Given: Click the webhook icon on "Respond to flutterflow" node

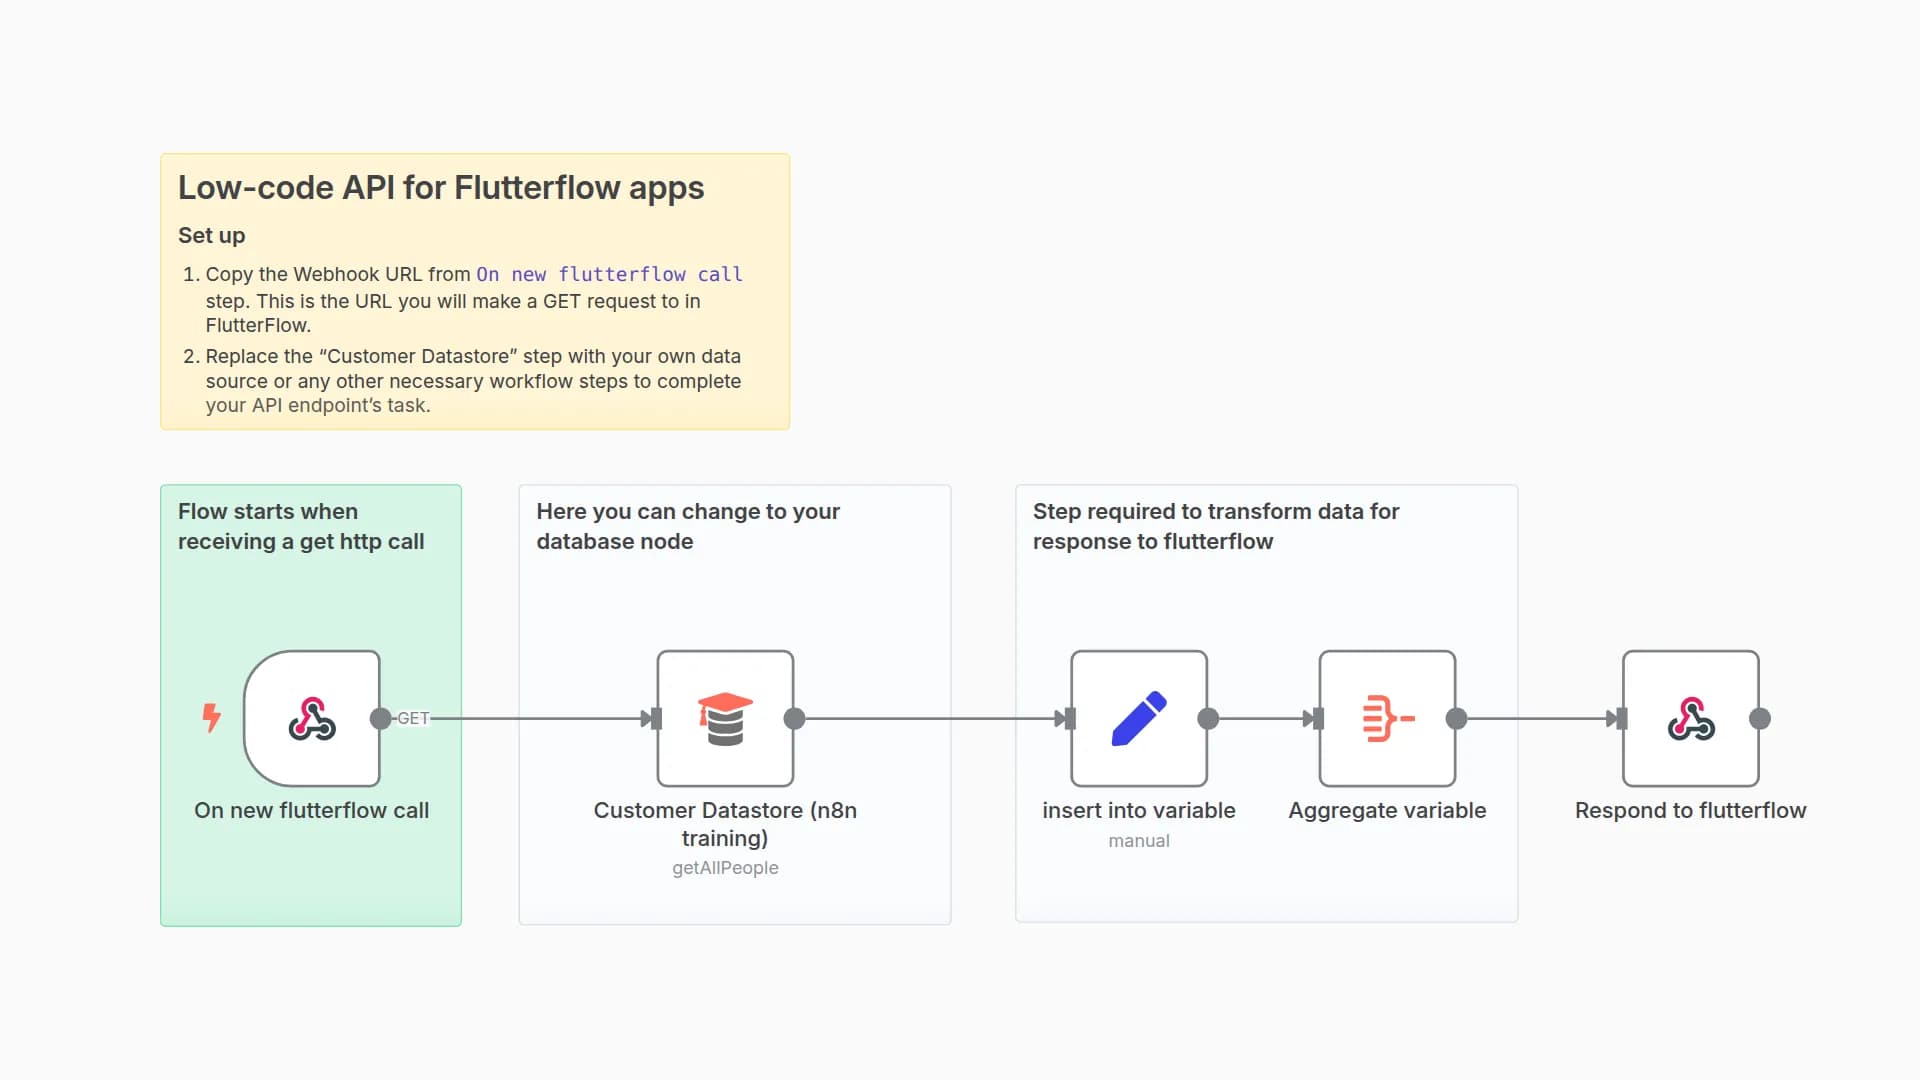Looking at the screenshot, I should pos(1690,718).
